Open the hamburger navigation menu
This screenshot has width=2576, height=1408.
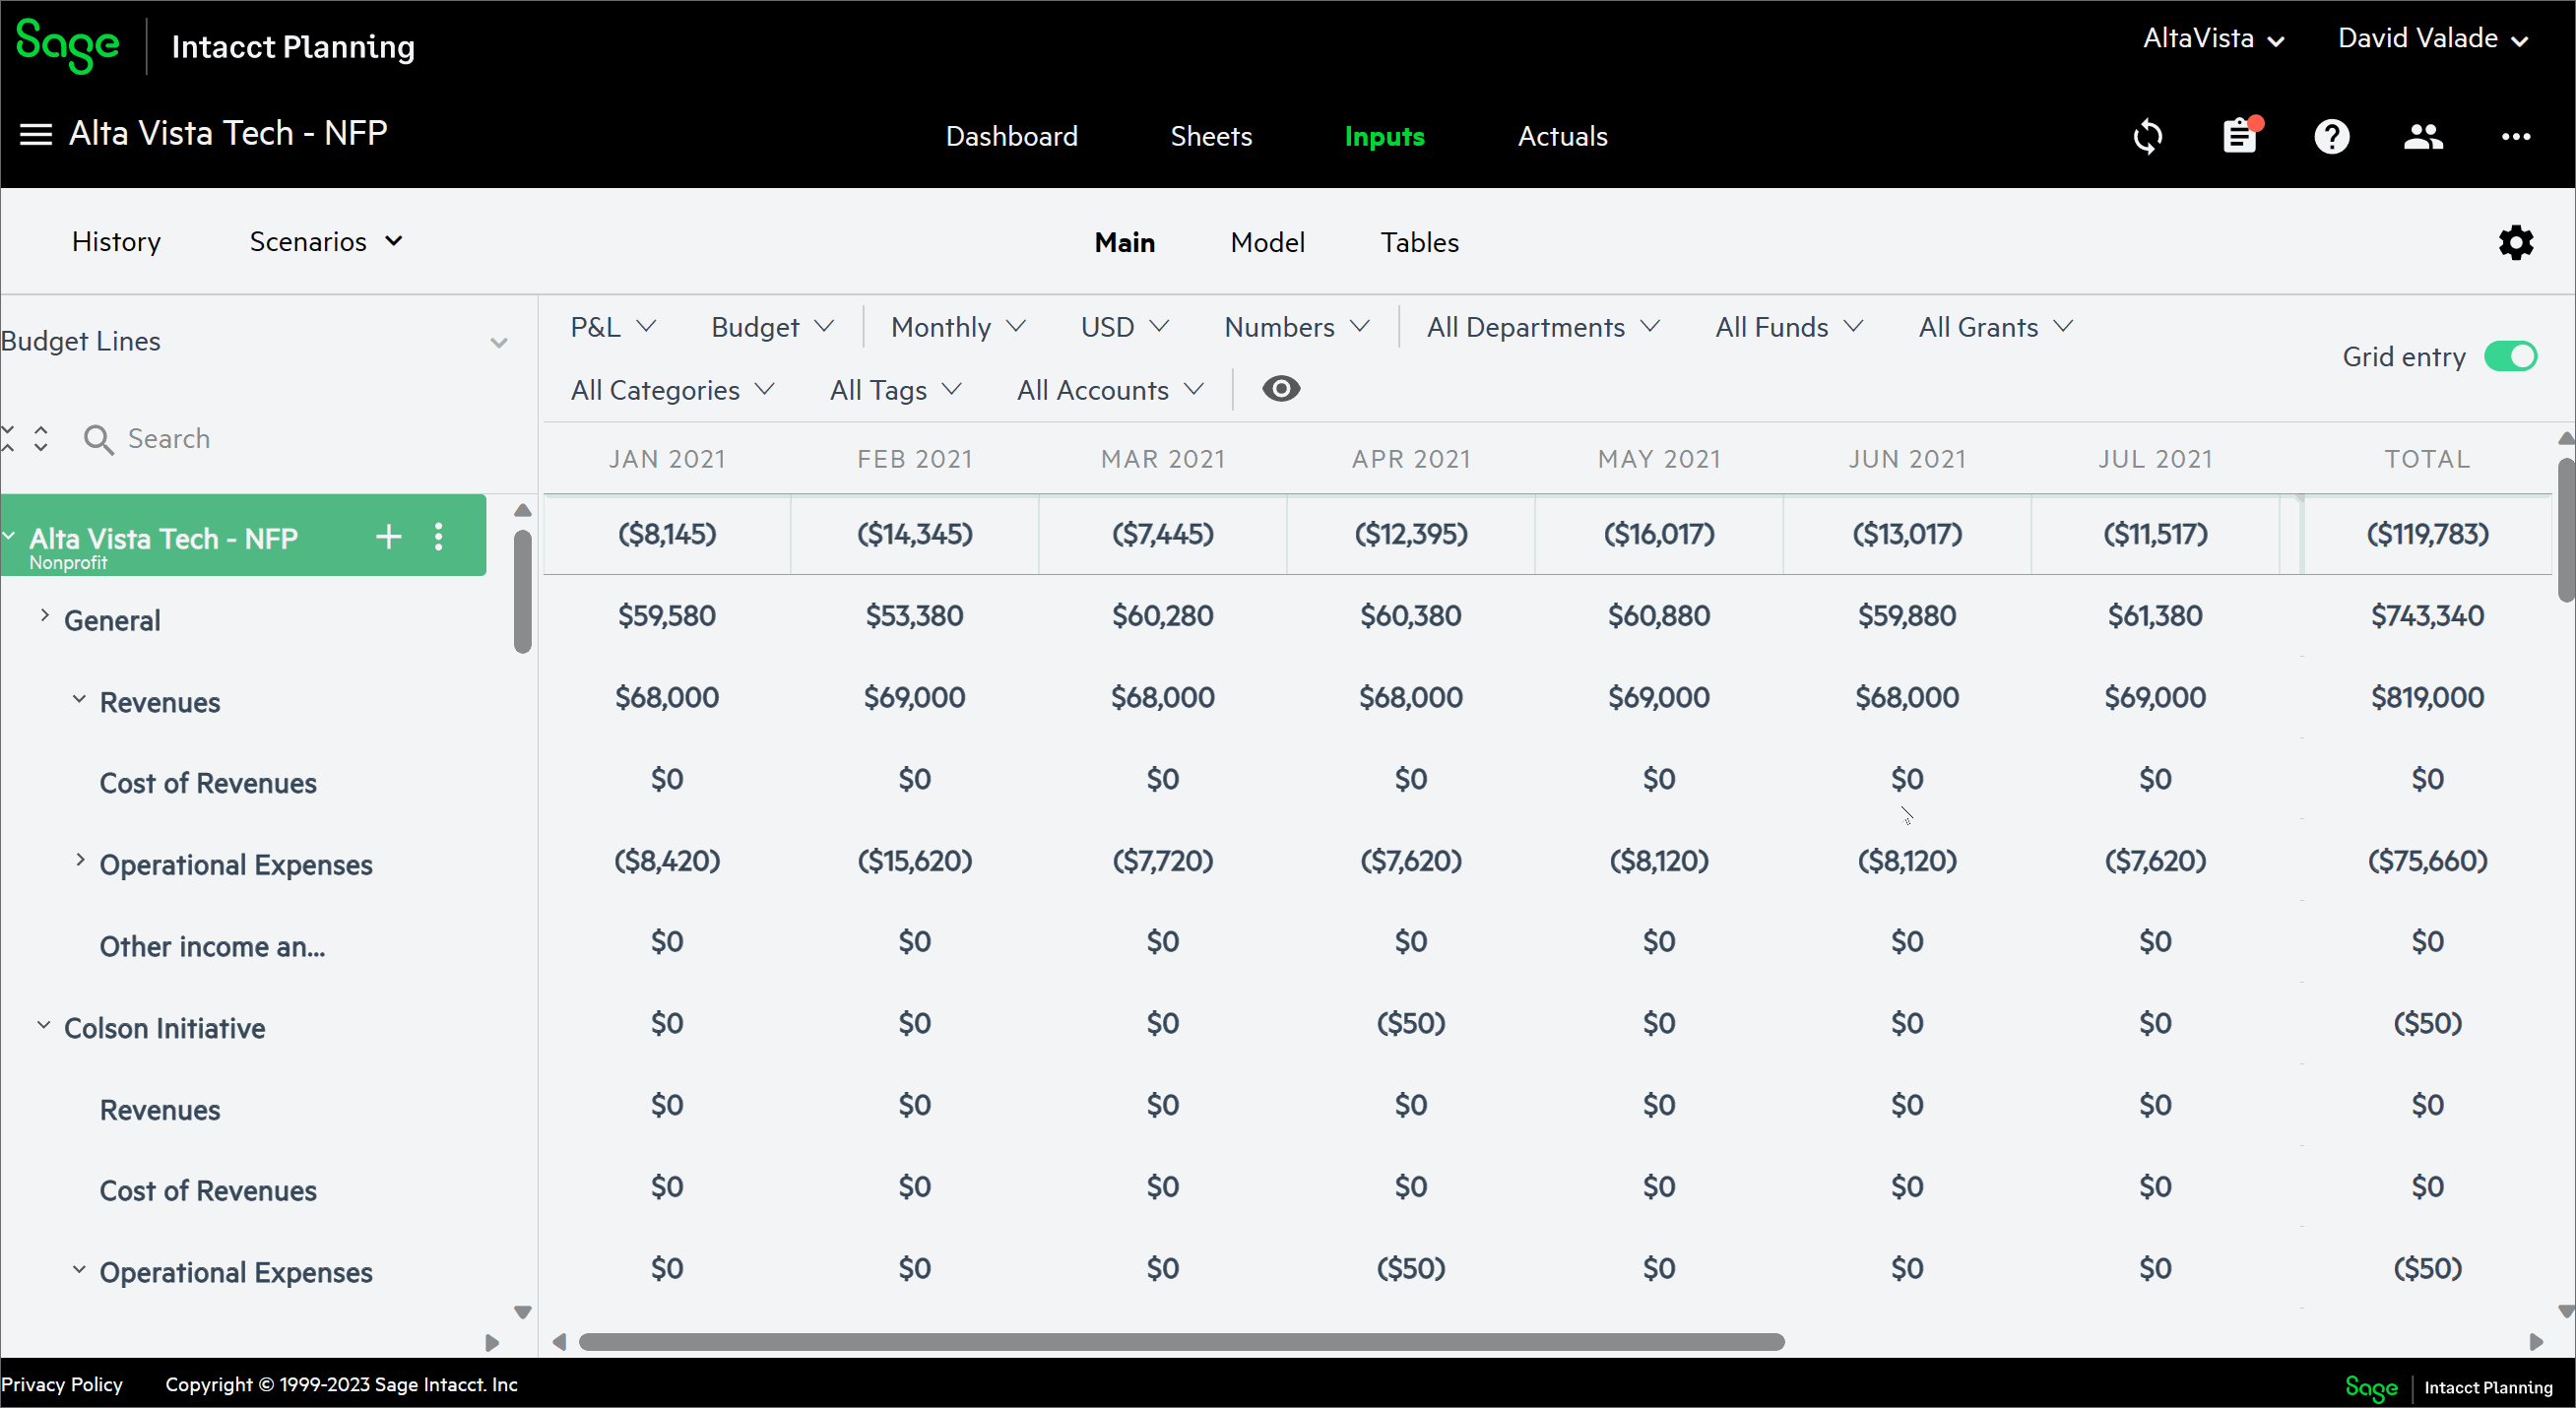coord(36,135)
